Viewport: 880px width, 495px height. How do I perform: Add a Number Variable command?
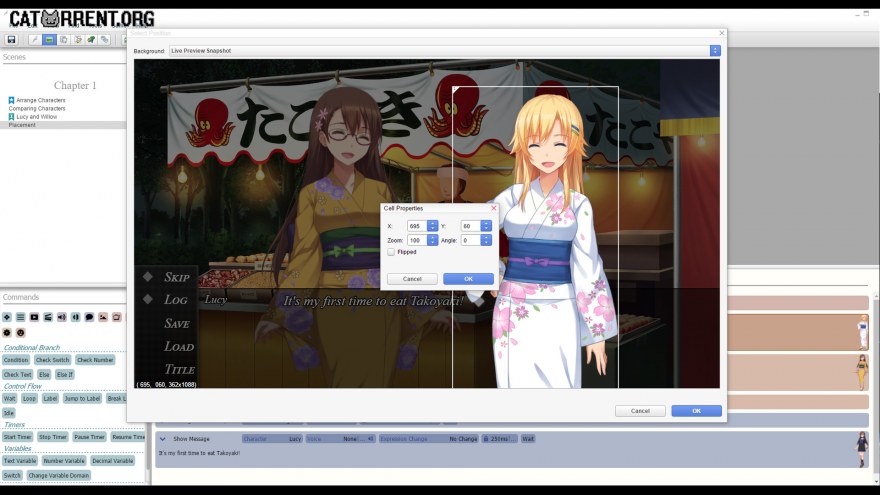64,461
